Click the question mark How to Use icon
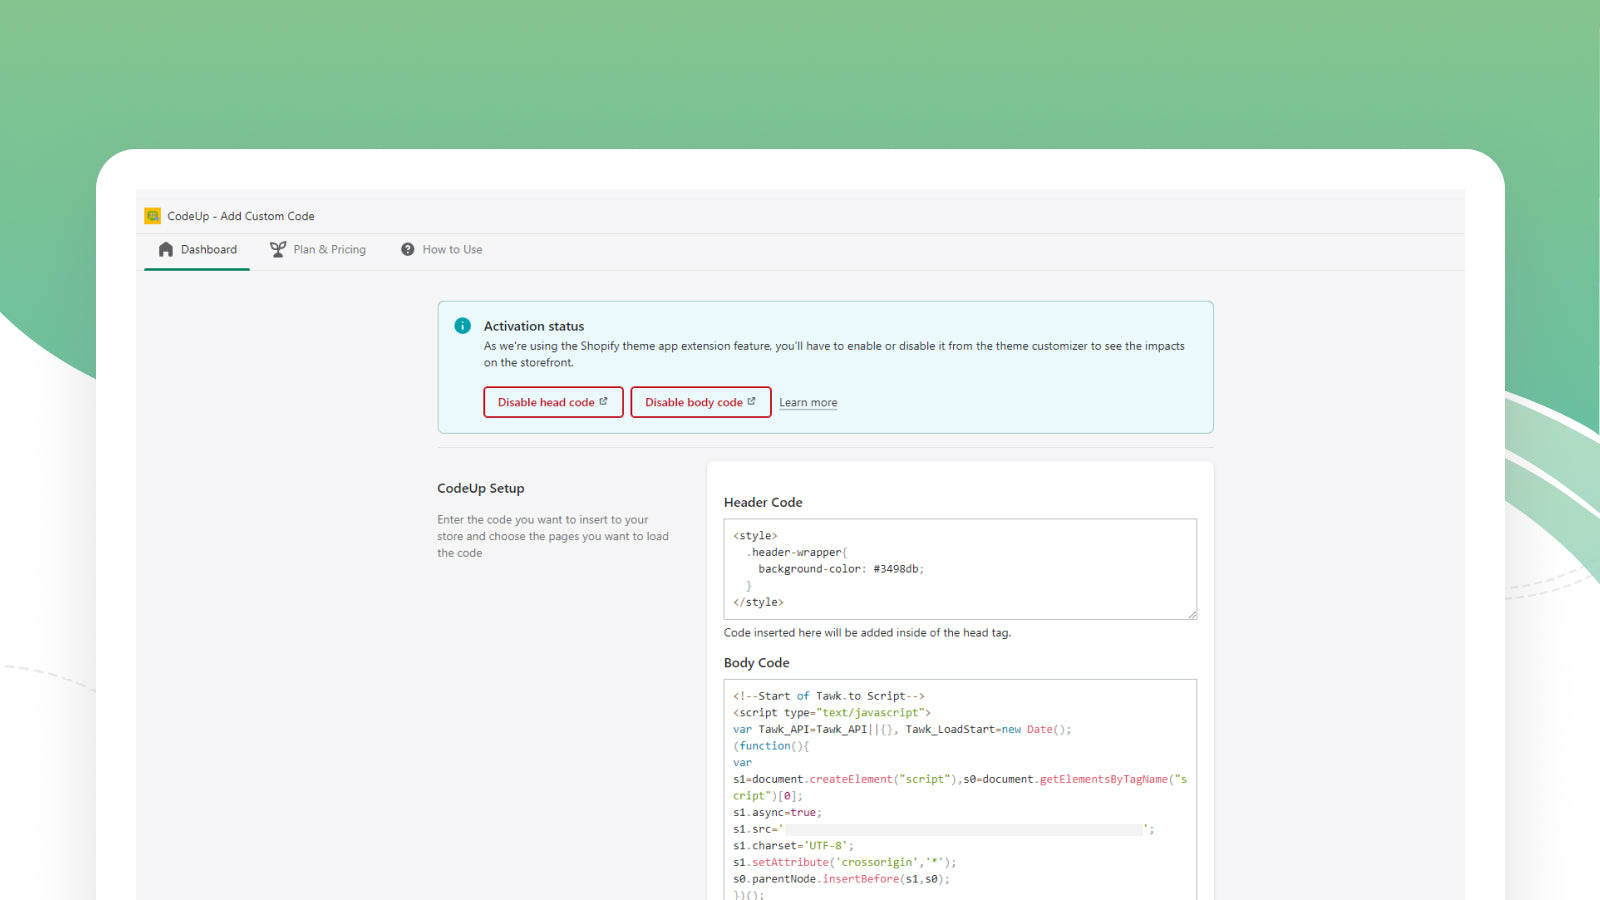 click(x=408, y=250)
